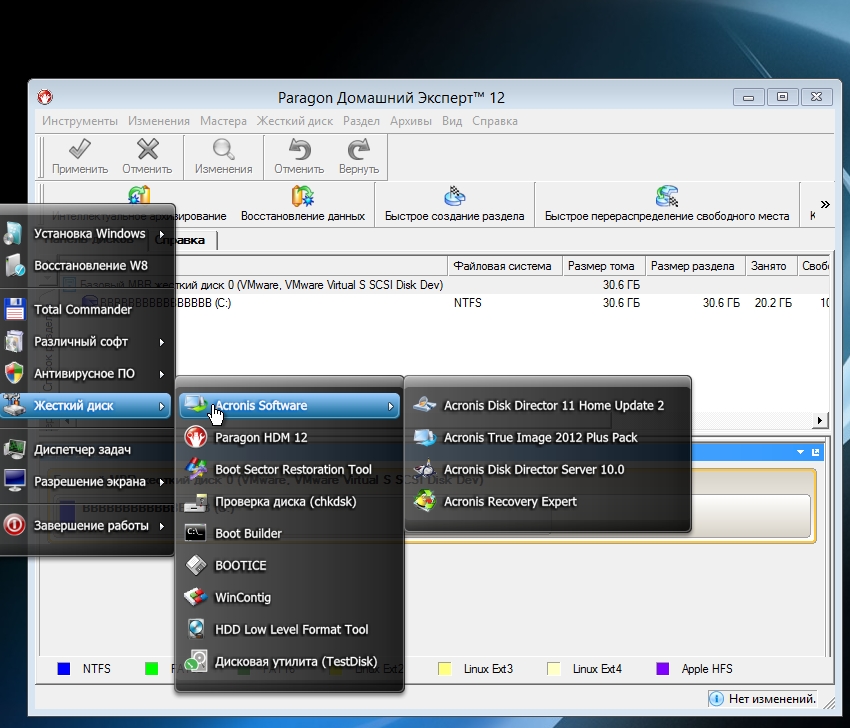Viewport: 850px width, 728px height.
Task: Open Paragon HDM 12 from submenu
Action: click(x=261, y=438)
